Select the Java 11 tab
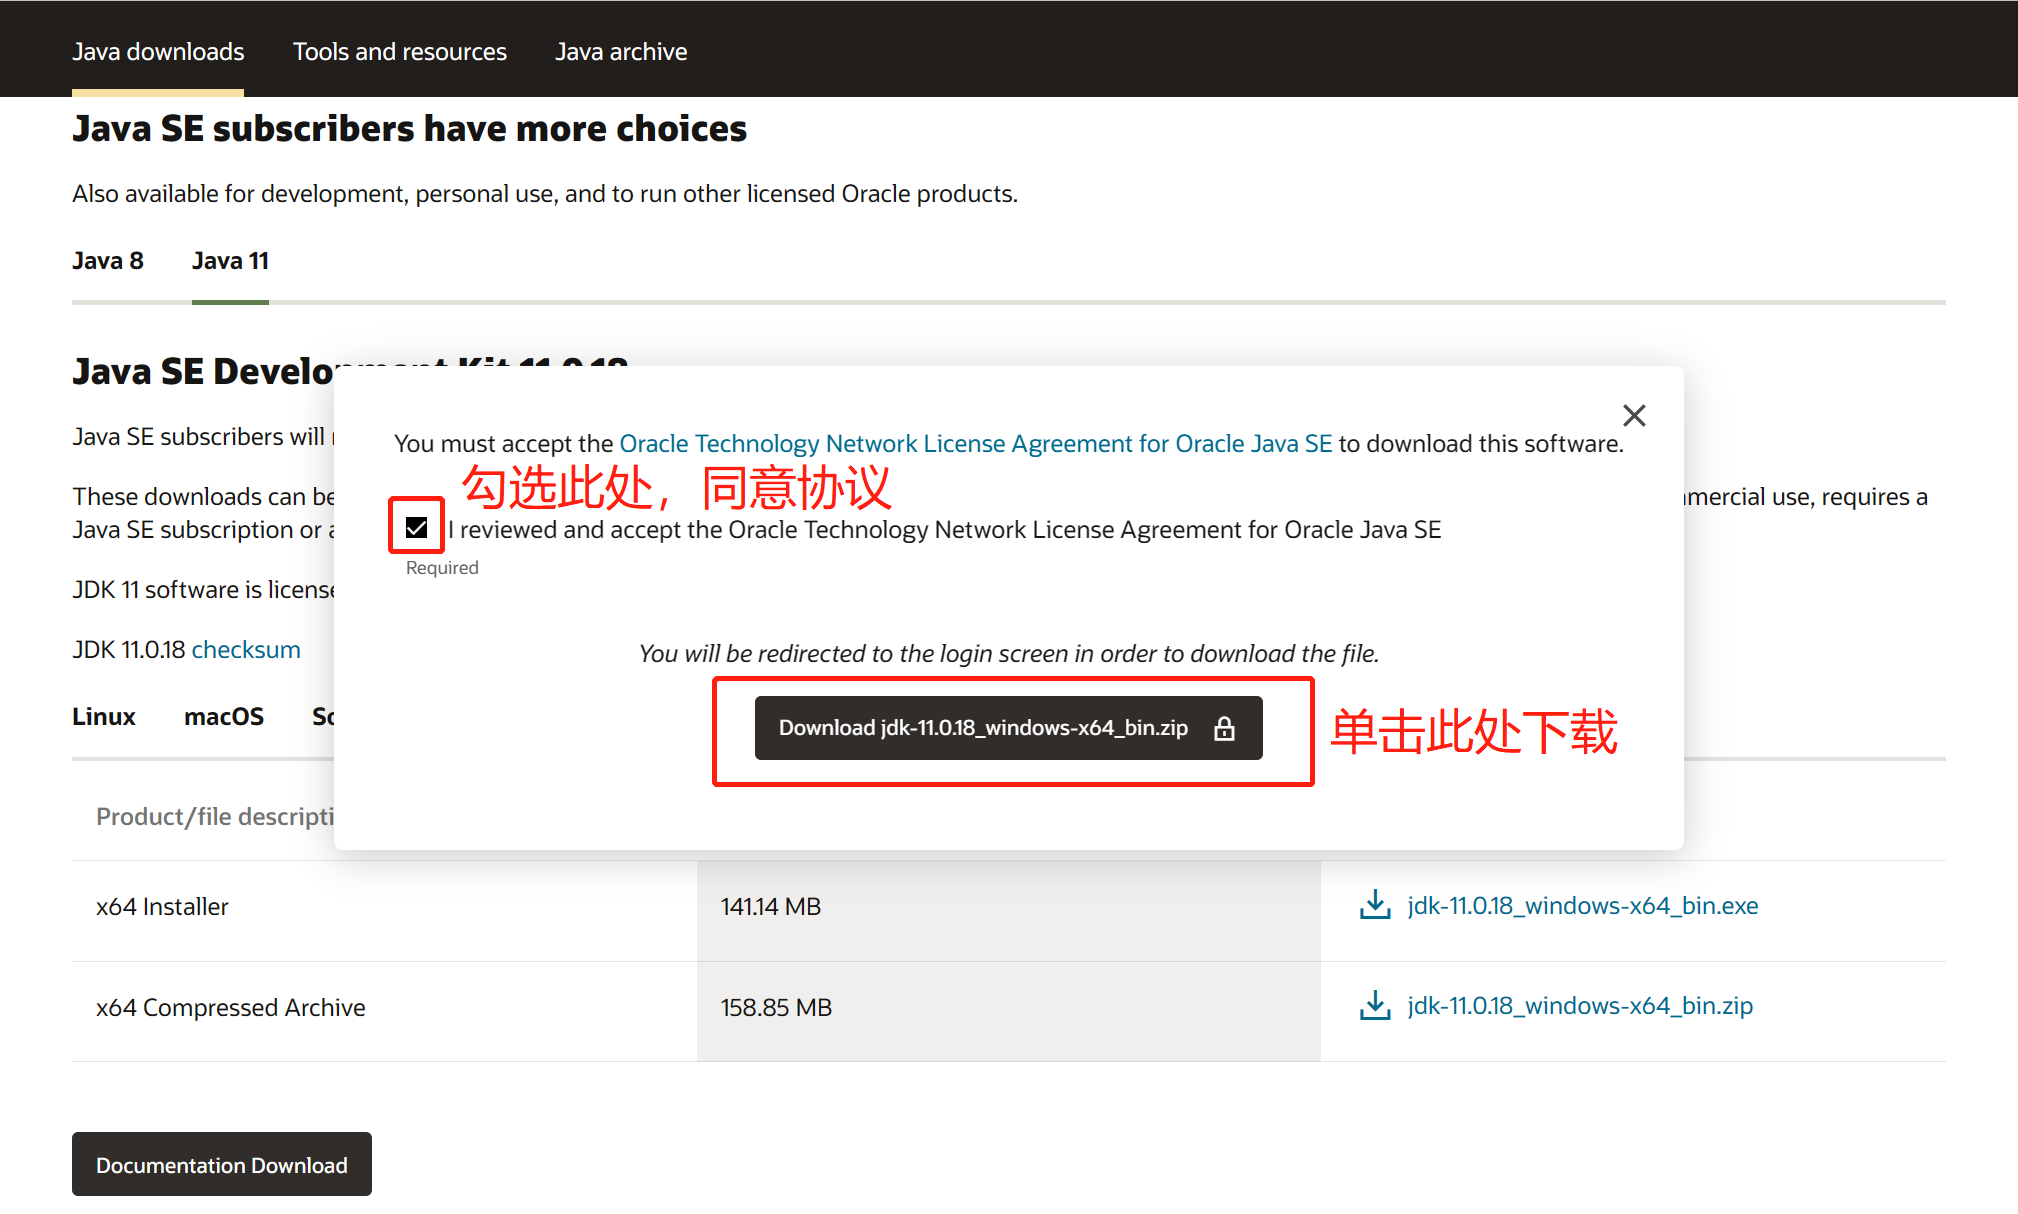 [x=230, y=261]
